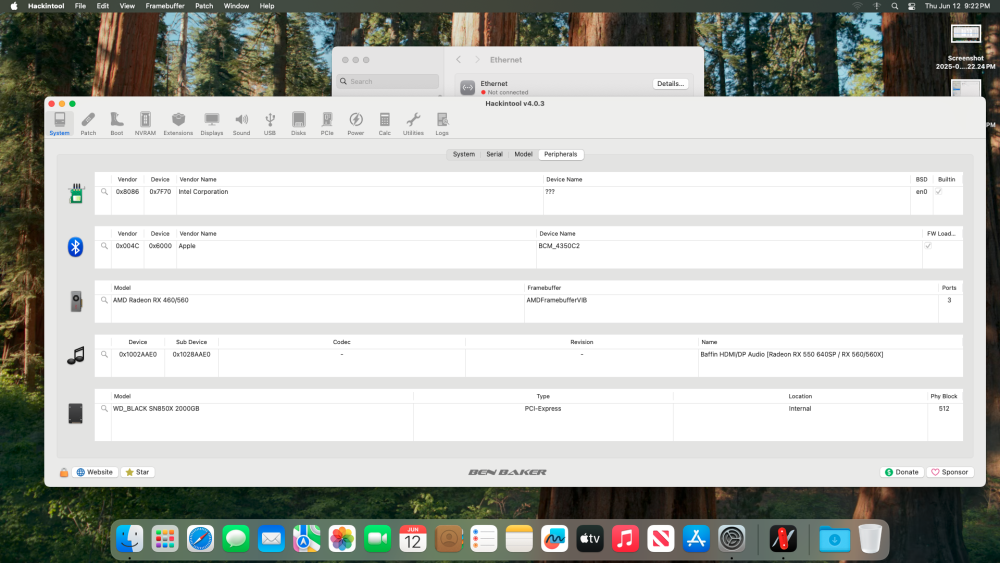Open the Patch tool
The width and height of the screenshot is (1000, 563).
(88, 124)
